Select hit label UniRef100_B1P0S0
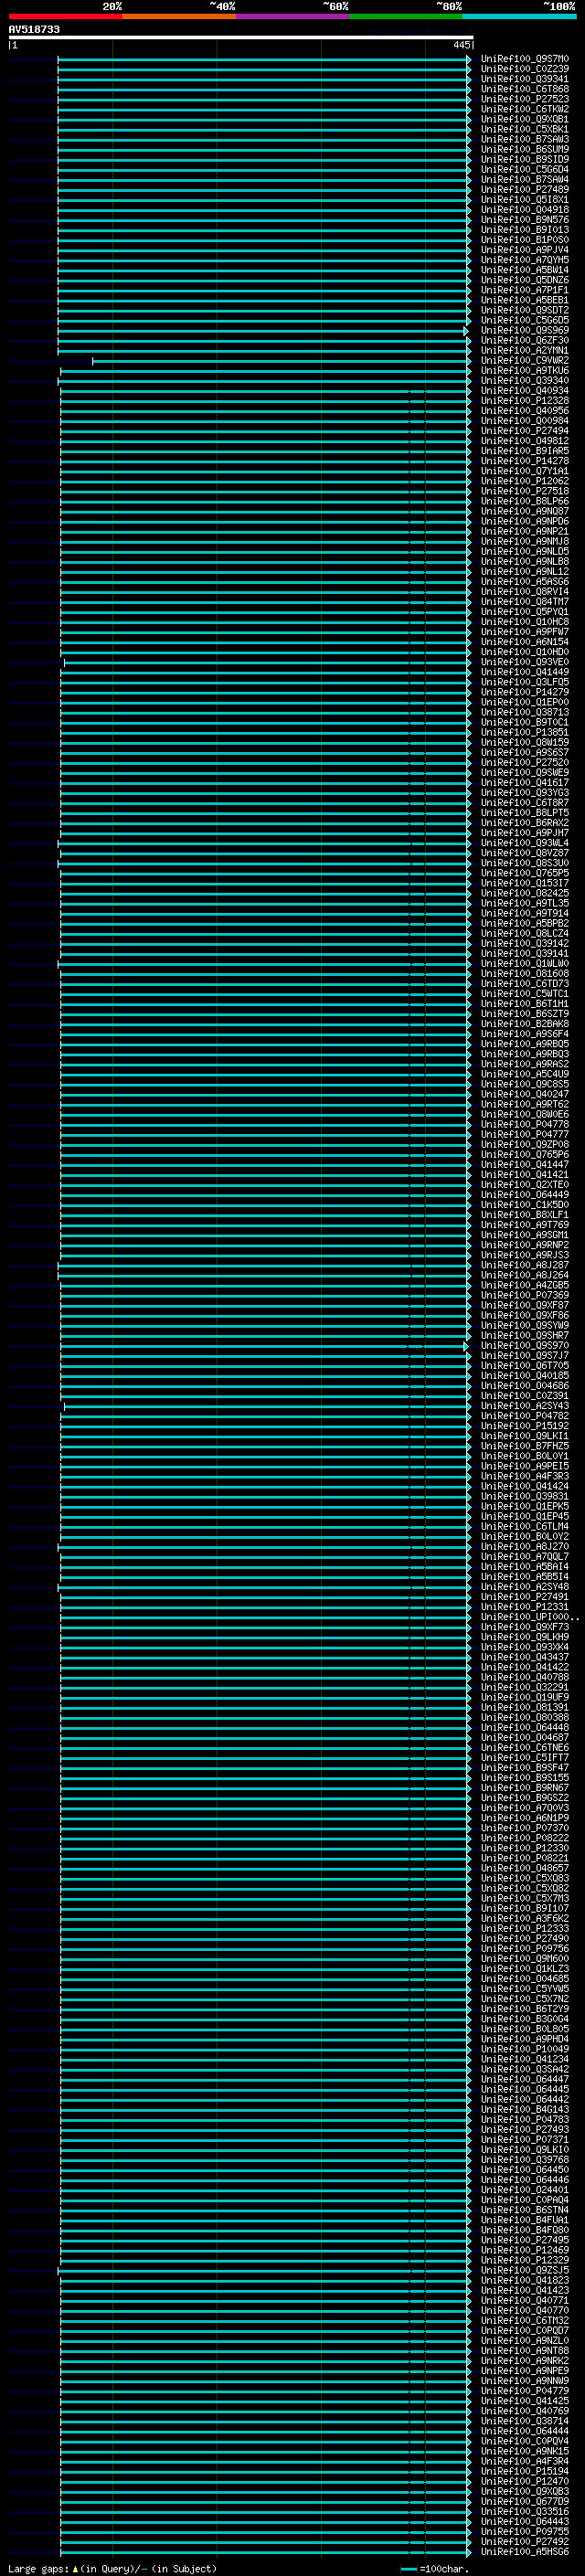 pos(524,240)
